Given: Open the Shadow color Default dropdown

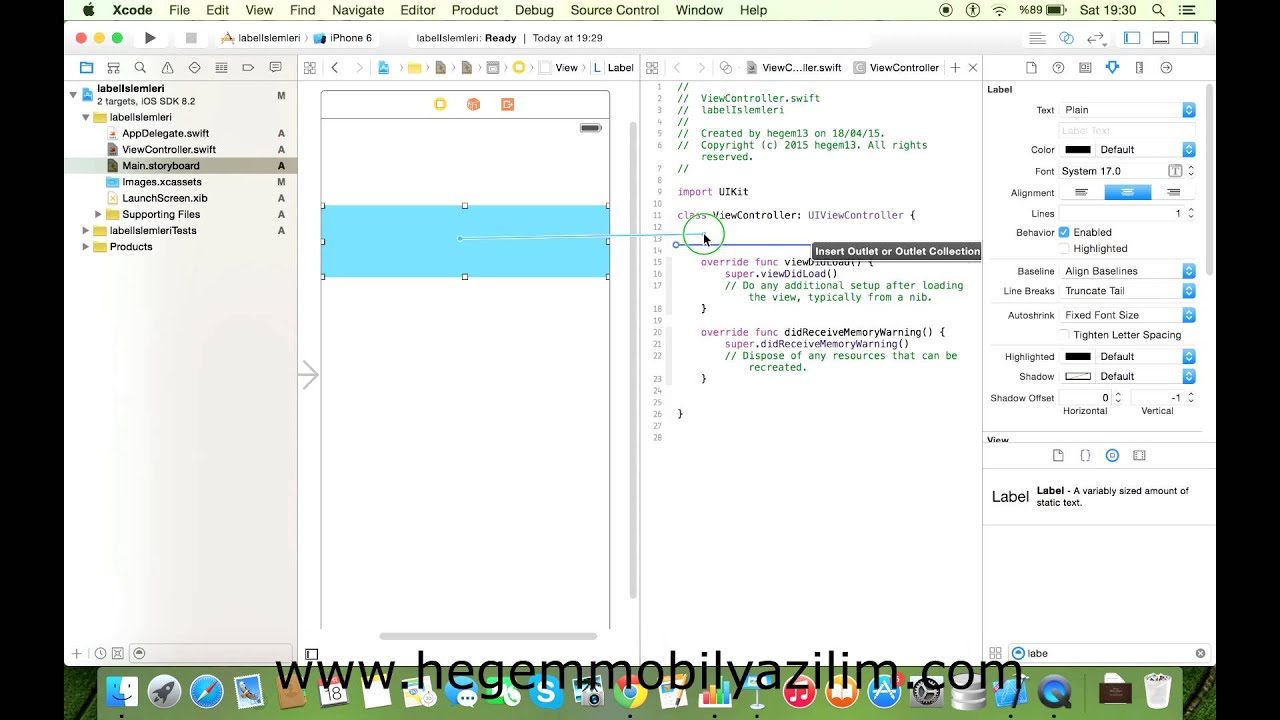Looking at the screenshot, I should coord(1146,376).
